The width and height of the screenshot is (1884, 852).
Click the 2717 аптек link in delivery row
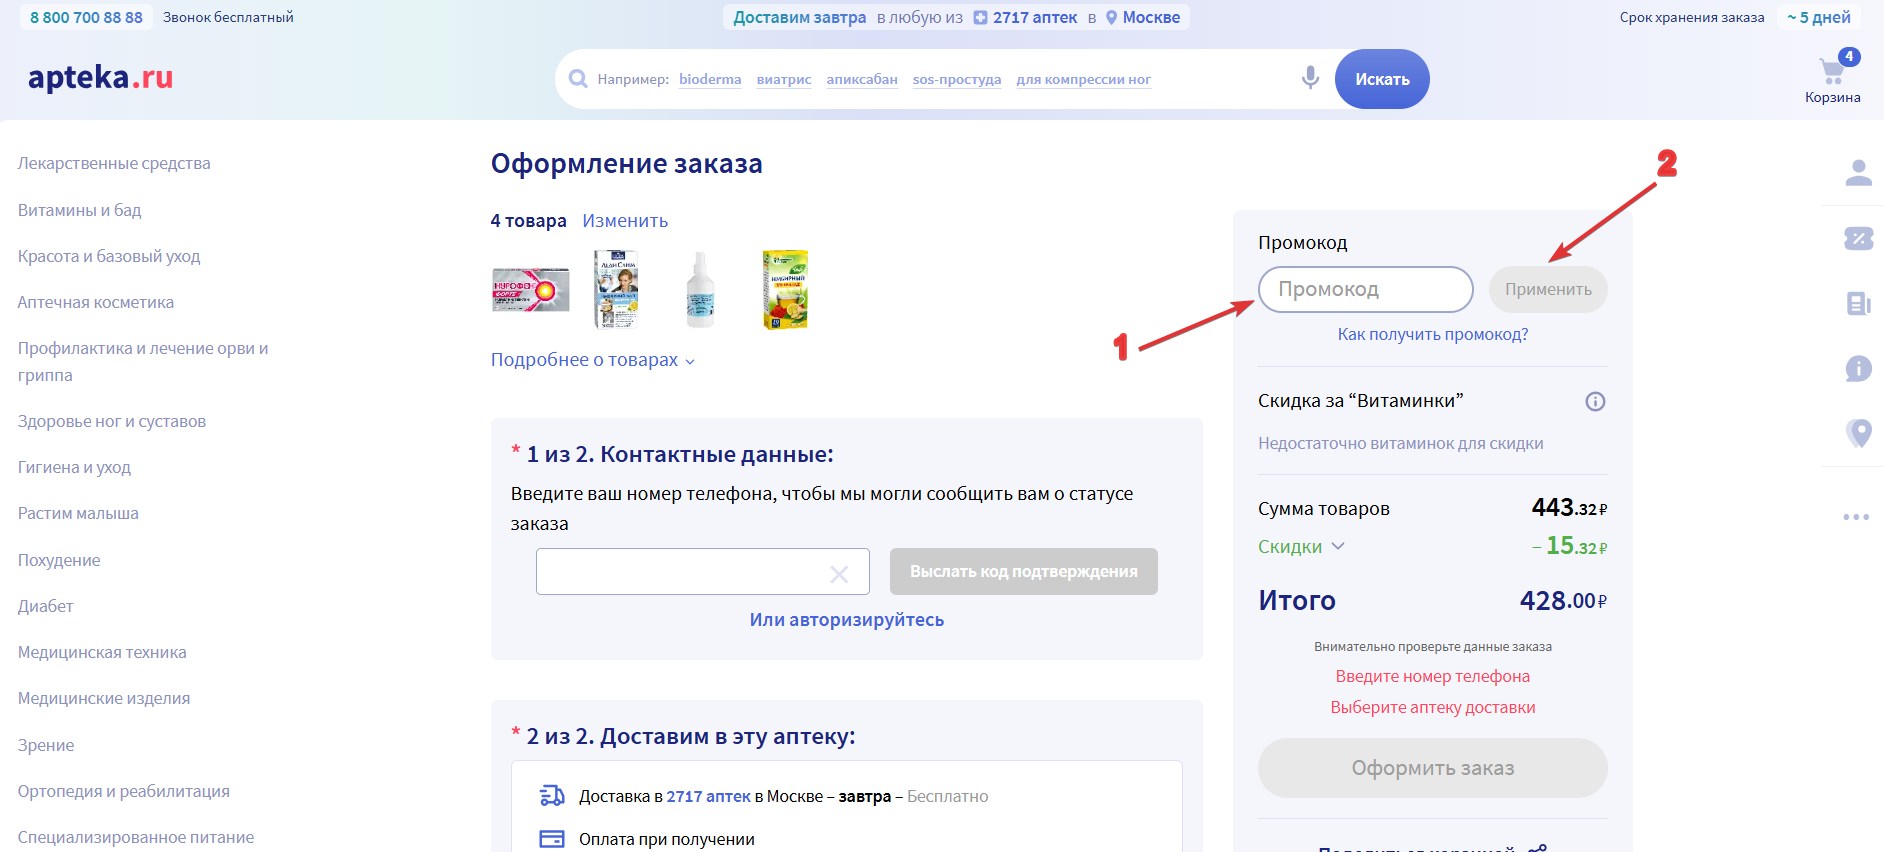708,796
